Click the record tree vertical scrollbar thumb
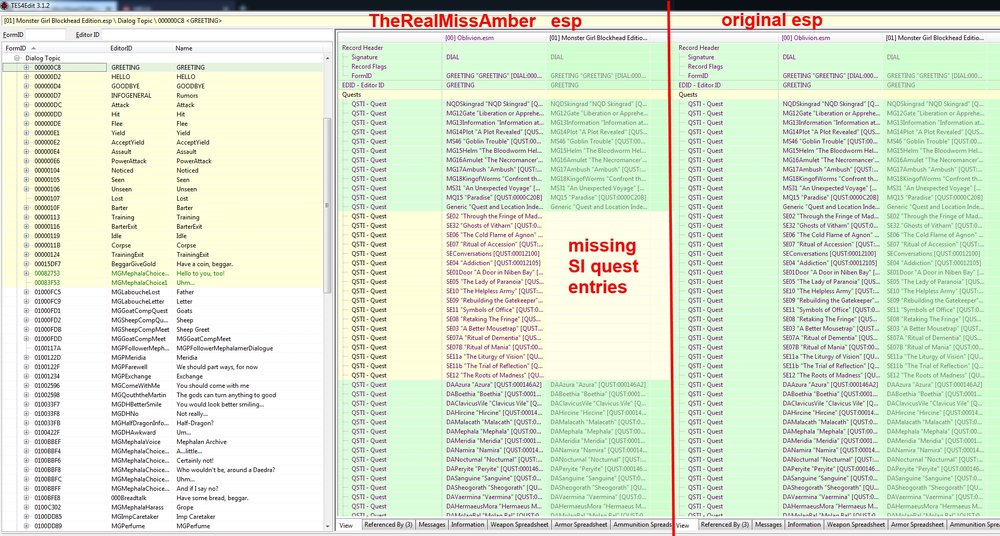1000x536 pixels. tap(328, 204)
